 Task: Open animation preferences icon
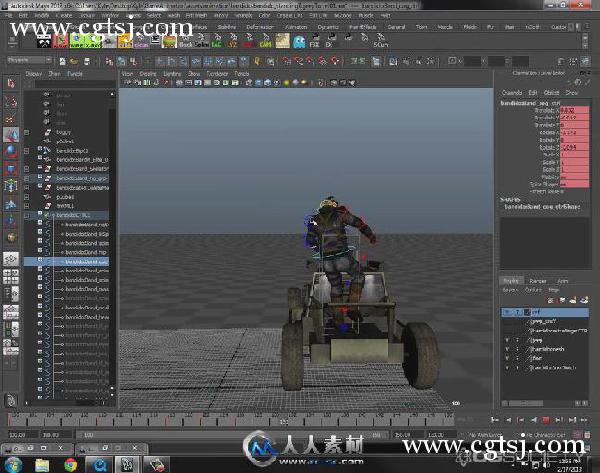pyautogui.click(x=587, y=435)
